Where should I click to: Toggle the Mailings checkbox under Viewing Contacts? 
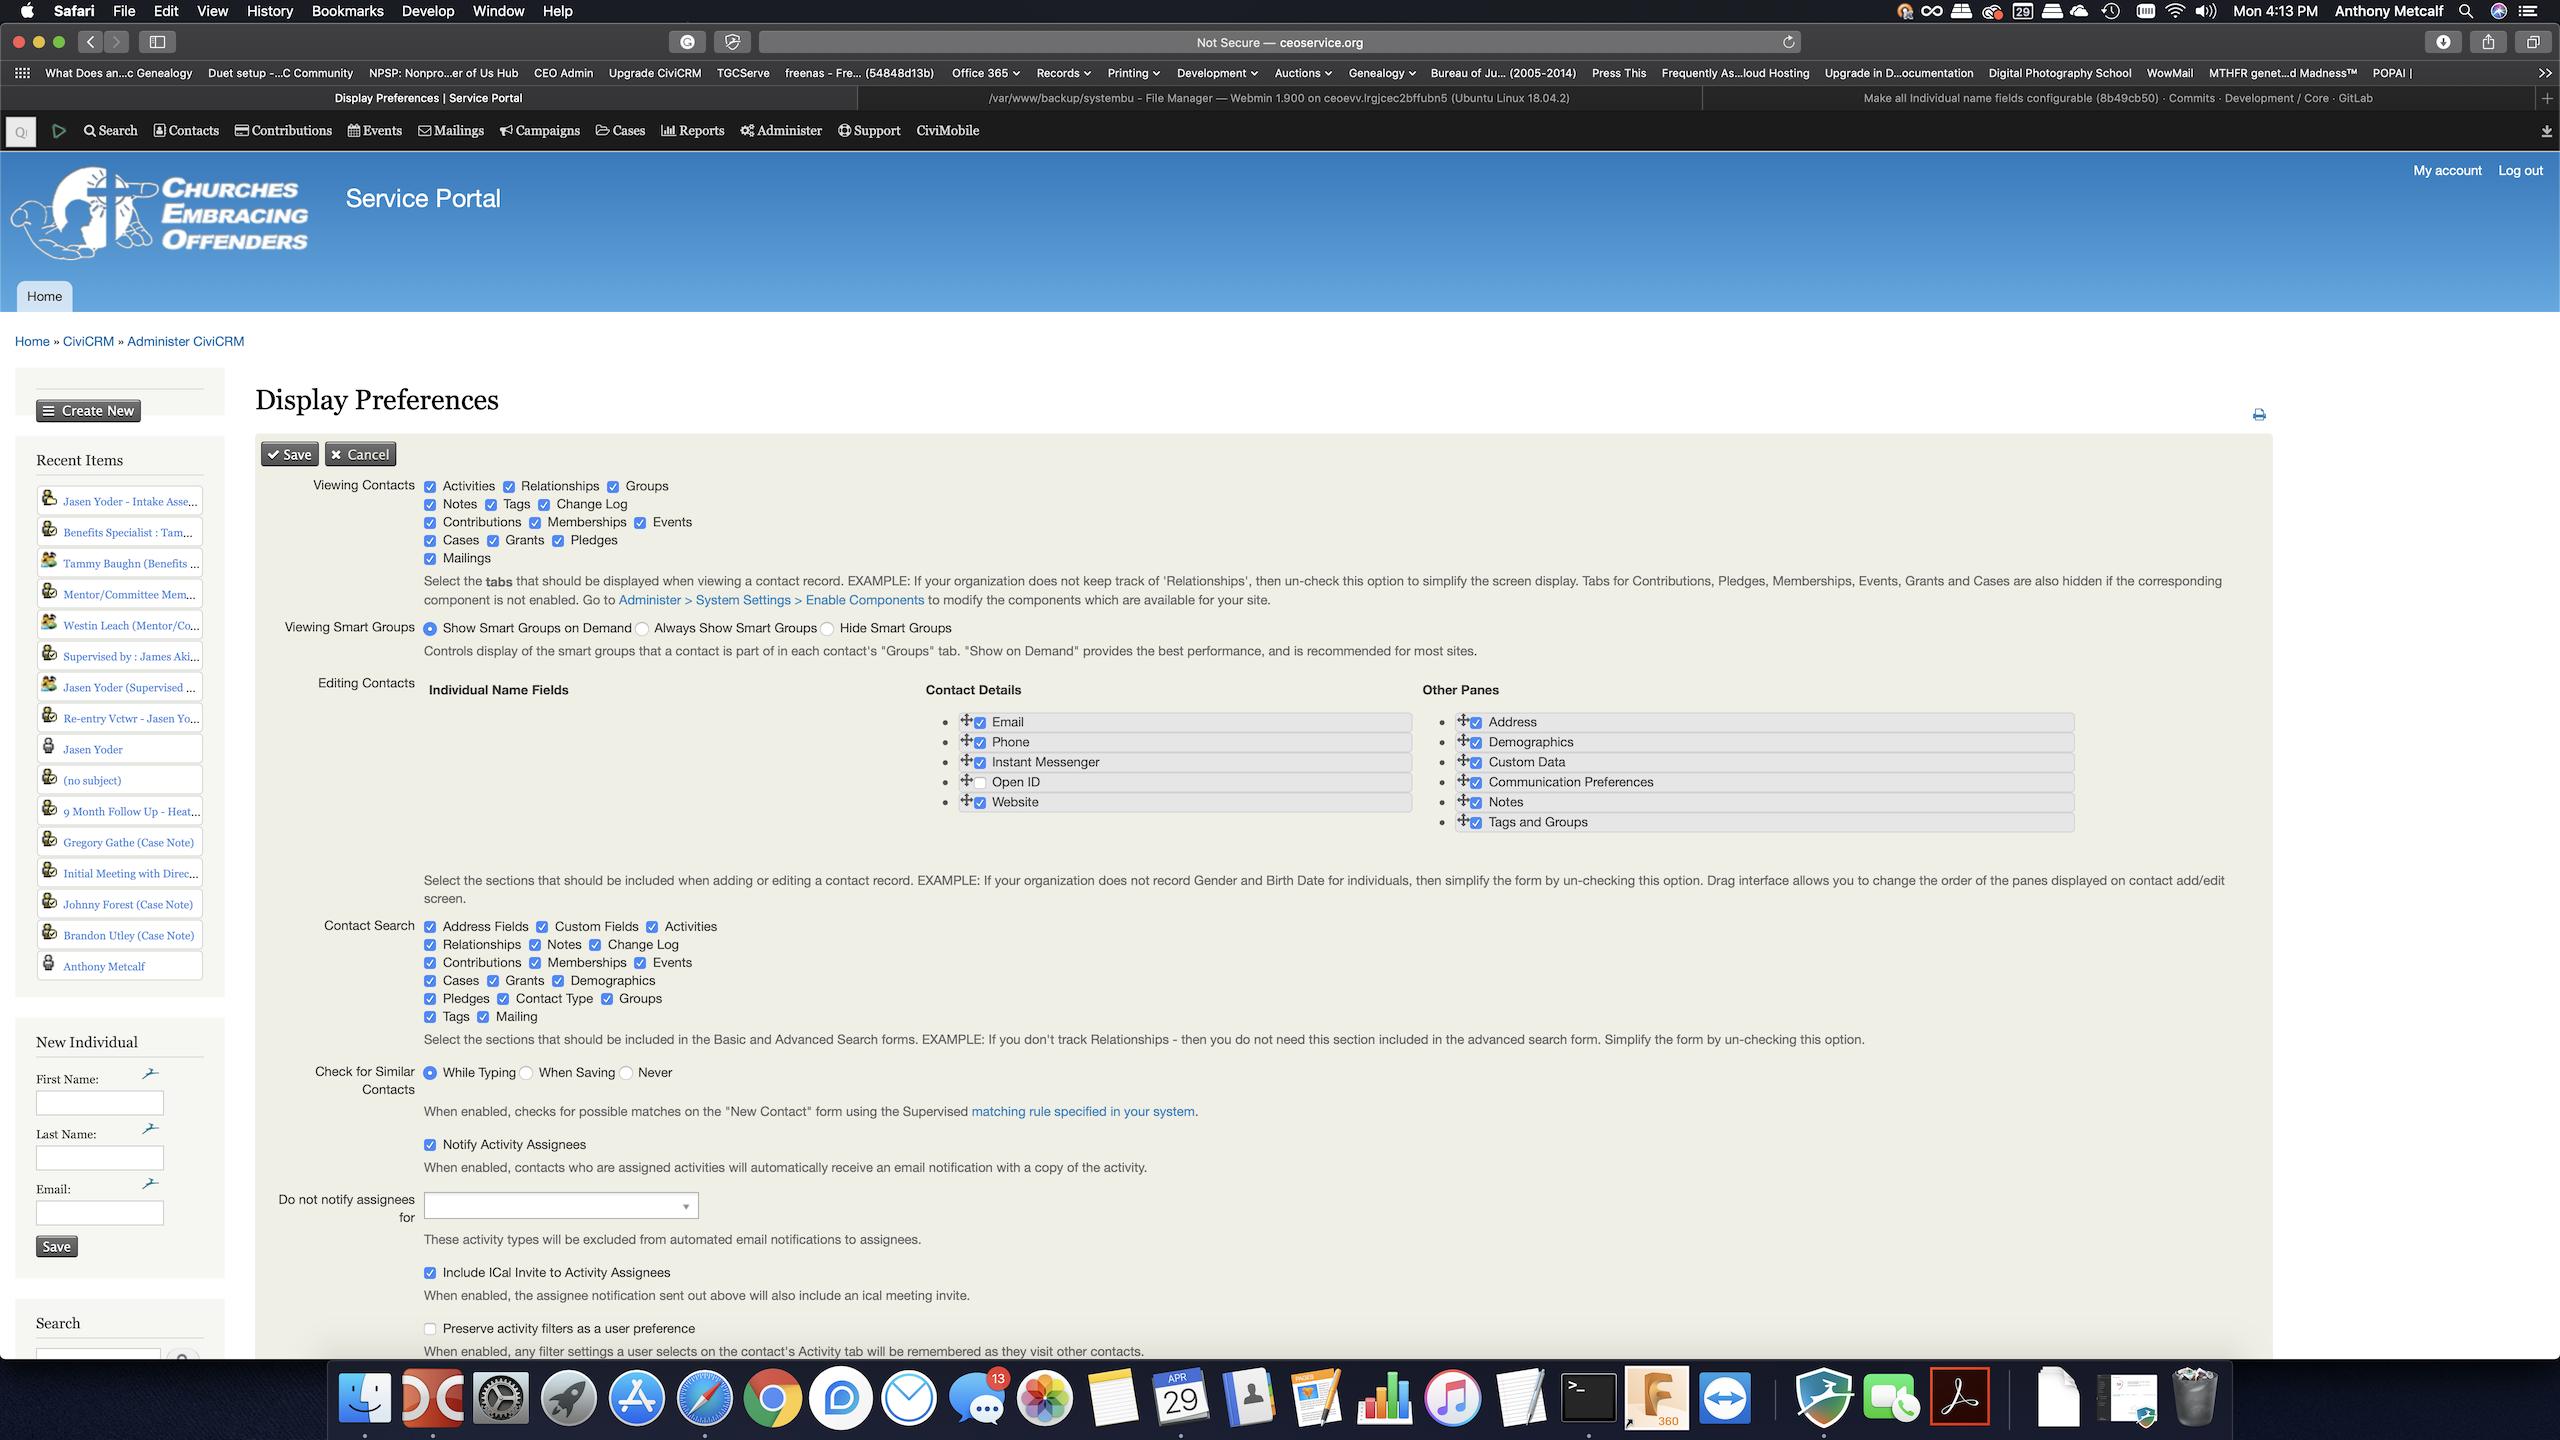coord(431,557)
